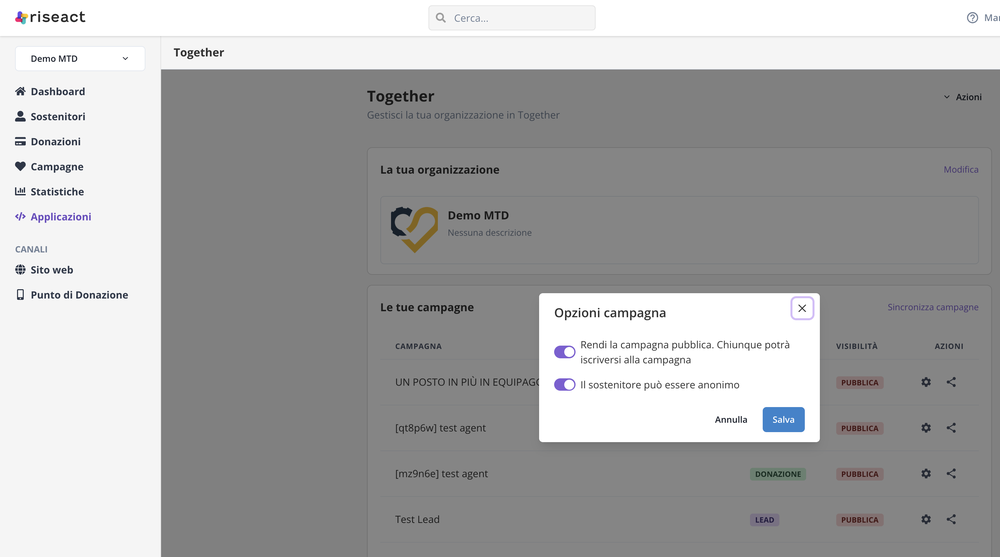The width and height of the screenshot is (1000, 557).
Task: Open the Demo MTD organization dropdown
Action: tap(80, 59)
